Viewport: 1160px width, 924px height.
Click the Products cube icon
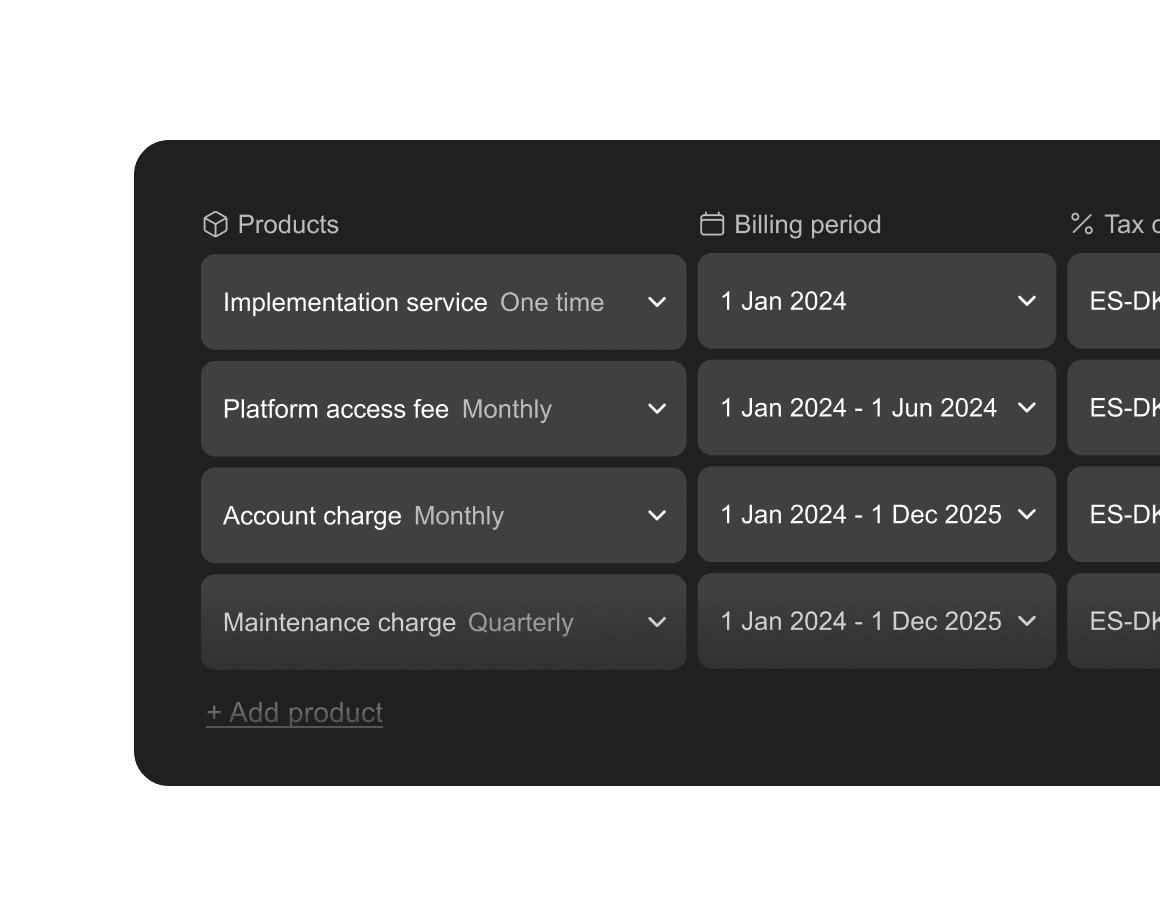215,224
